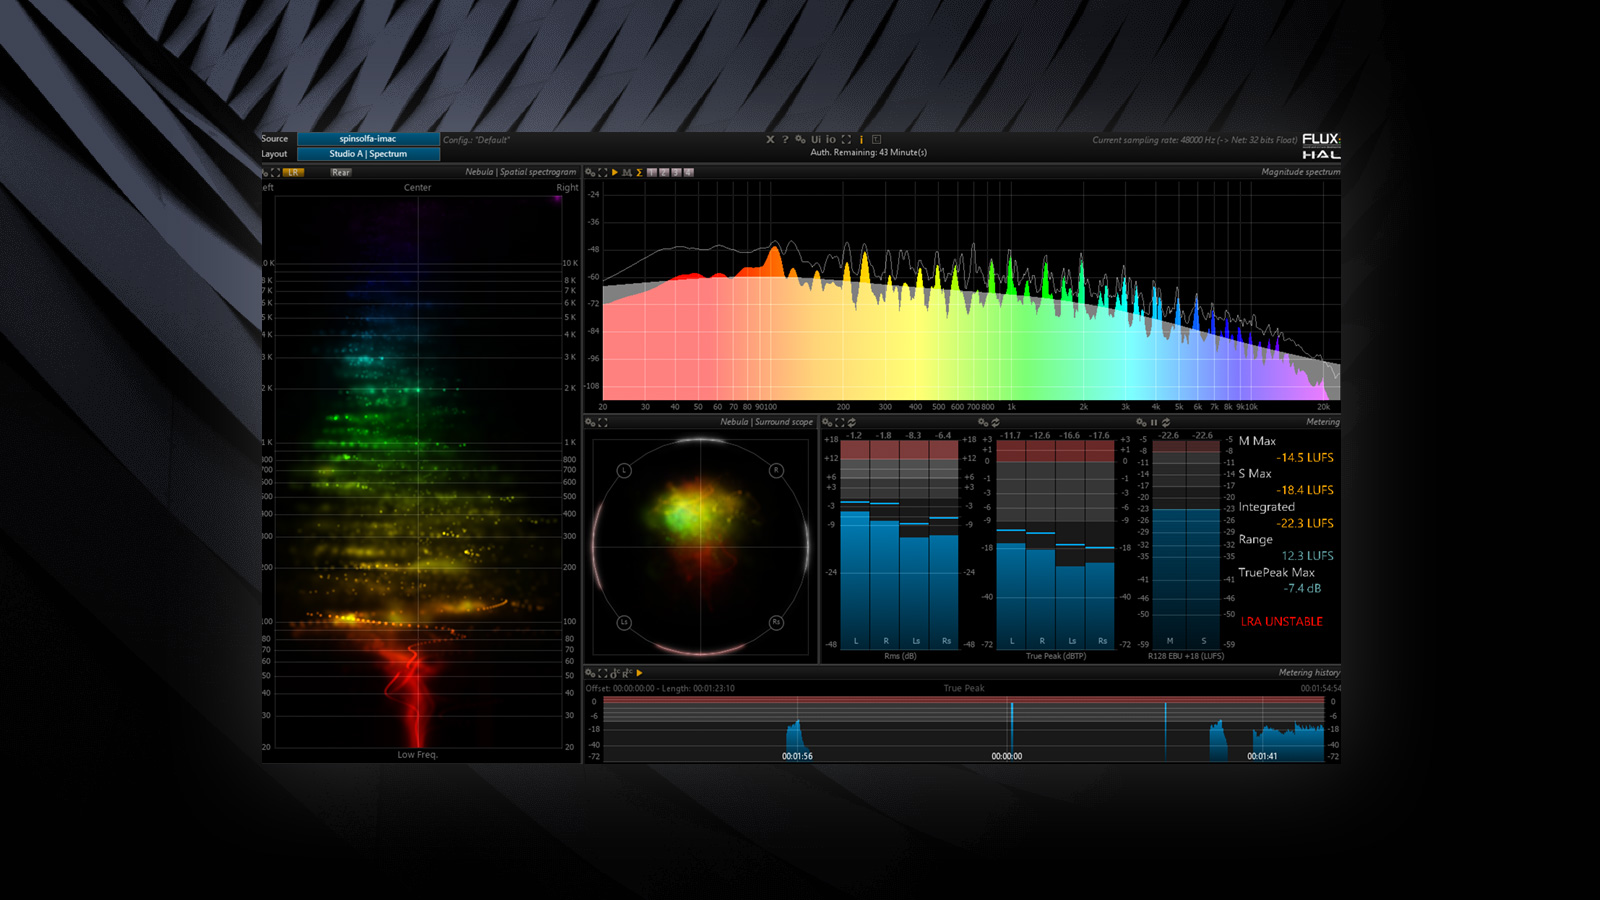Select spectrum snapshot slot 2
The height and width of the screenshot is (900, 1600).
coord(664,172)
